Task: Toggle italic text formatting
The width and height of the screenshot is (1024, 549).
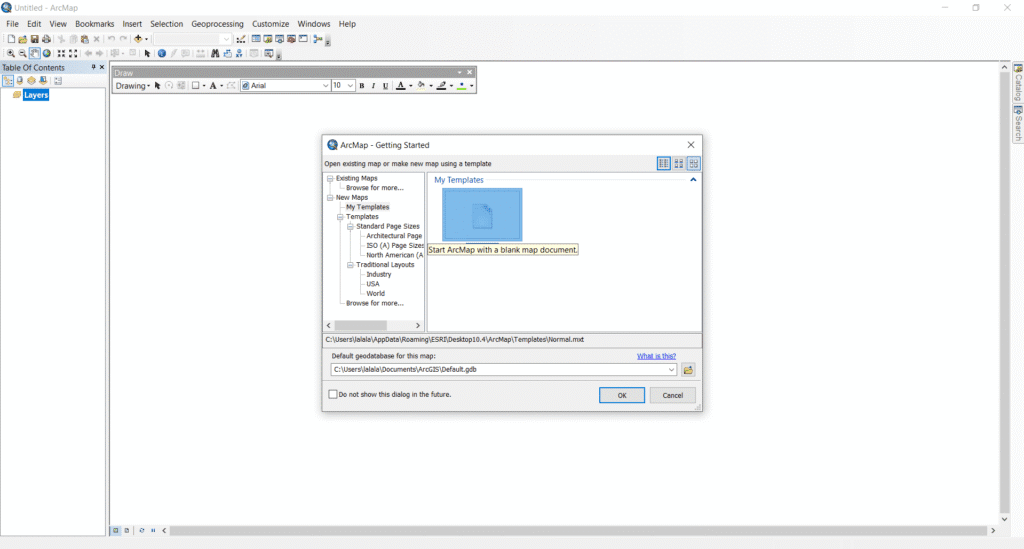Action: [374, 86]
